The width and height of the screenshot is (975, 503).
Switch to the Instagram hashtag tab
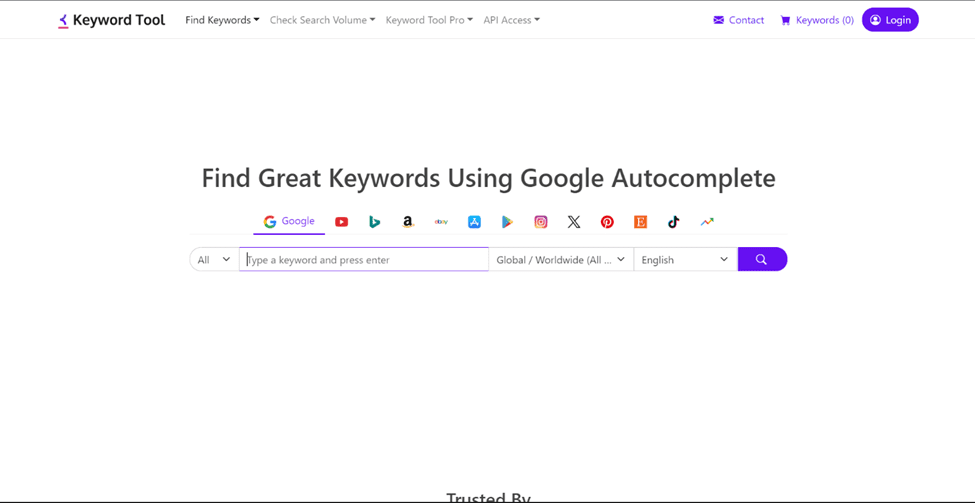tap(541, 222)
